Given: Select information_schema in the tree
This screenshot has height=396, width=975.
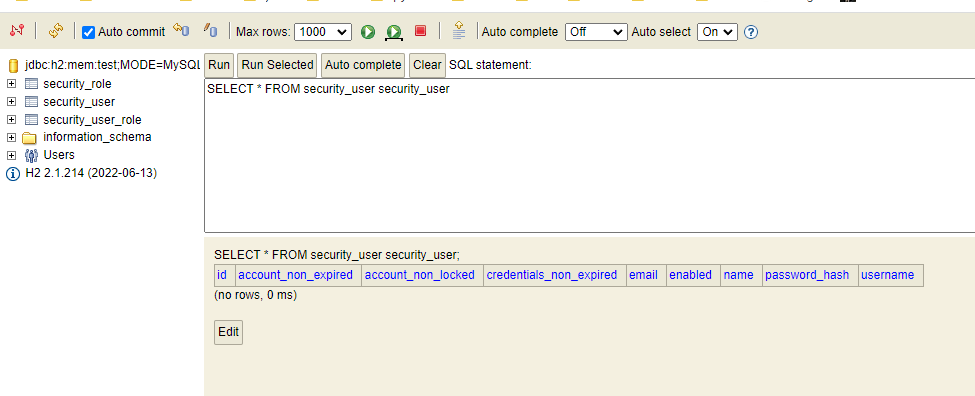Looking at the screenshot, I should coord(97,137).
